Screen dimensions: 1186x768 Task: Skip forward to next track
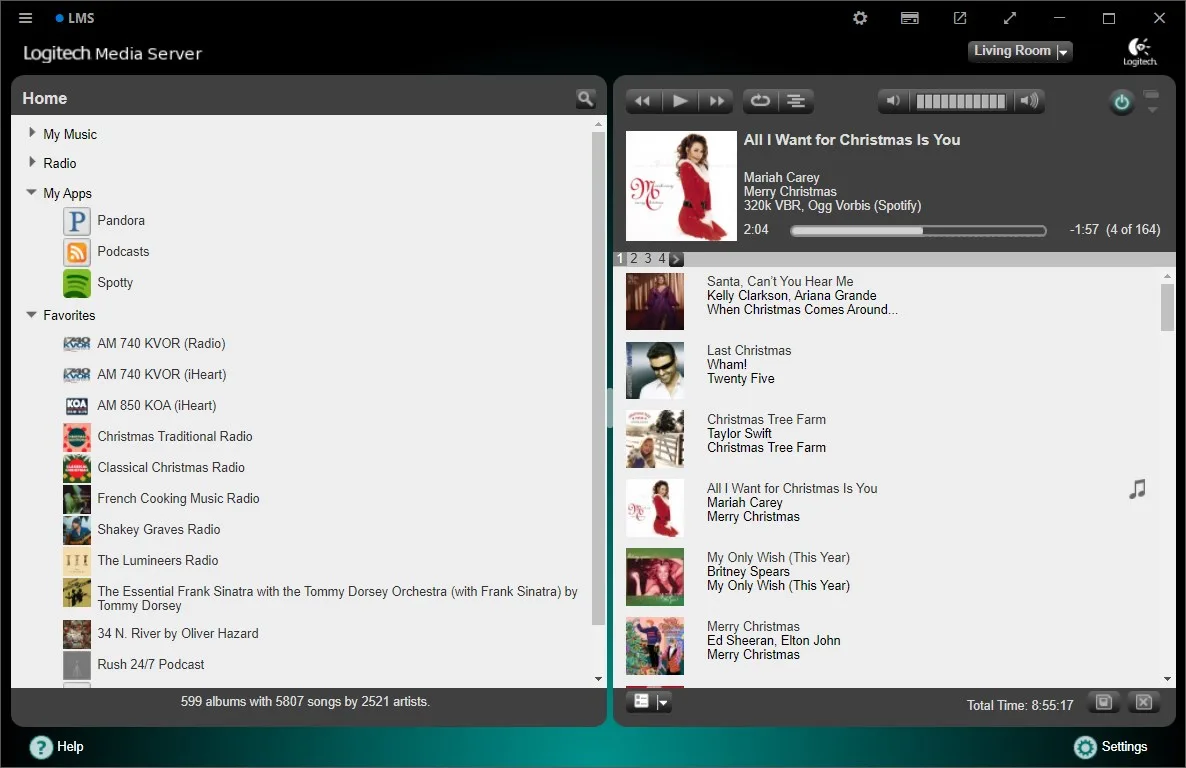click(x=716, y=101)
